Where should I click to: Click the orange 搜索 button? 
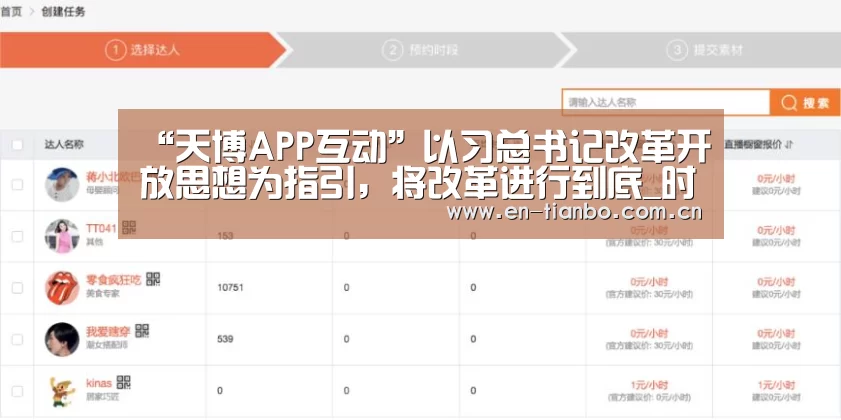805,102
